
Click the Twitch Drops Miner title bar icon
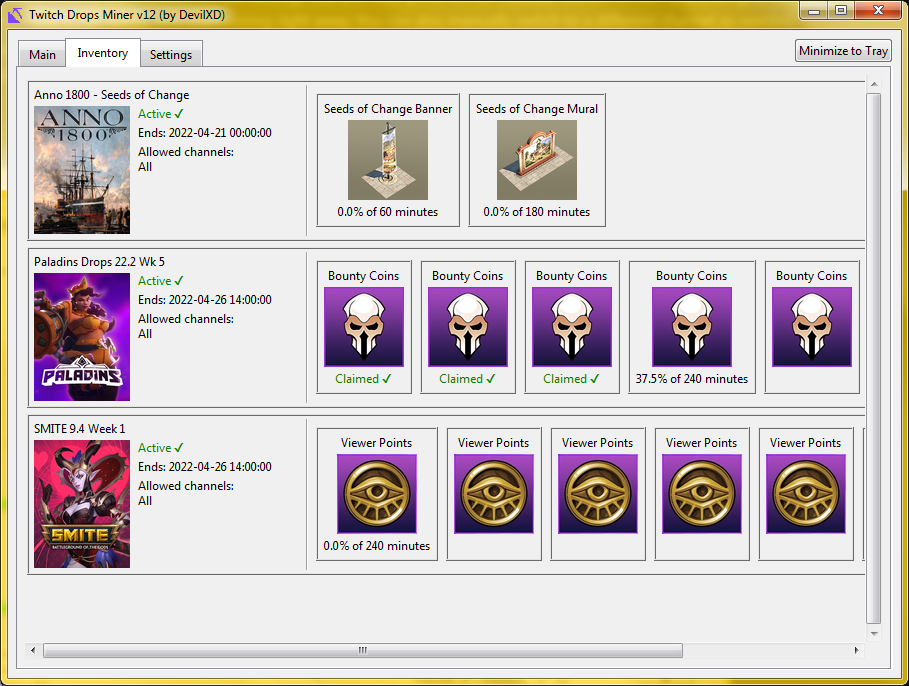click(x=13, y=14)
